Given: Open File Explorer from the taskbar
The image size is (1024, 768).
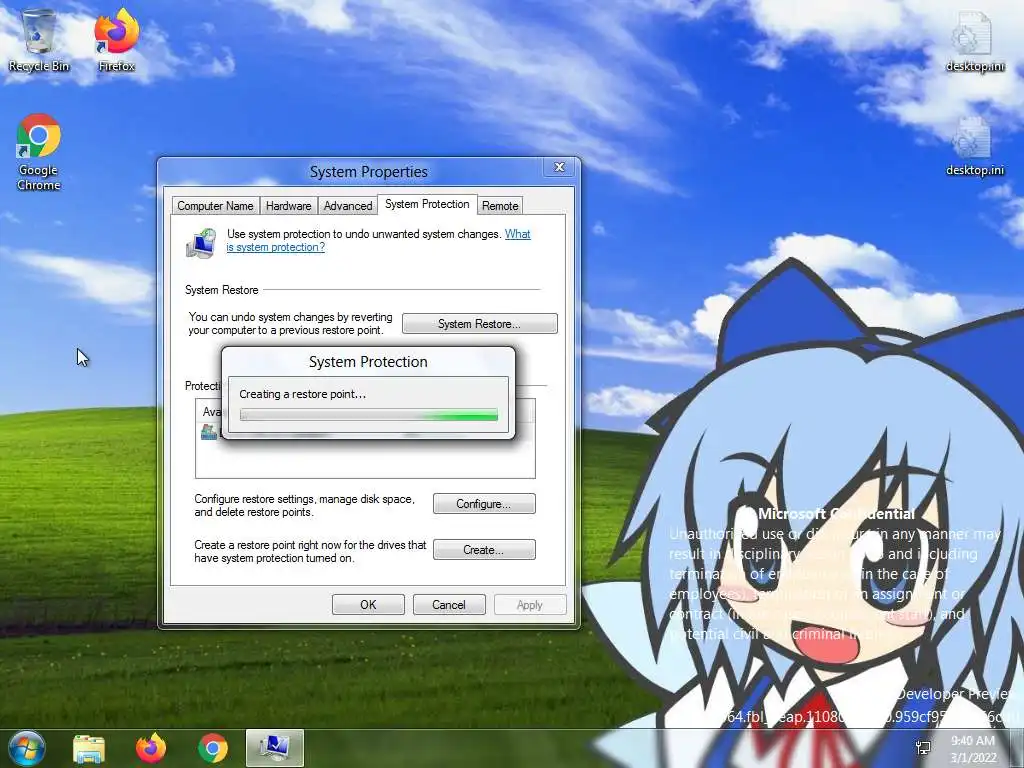Looking at the screenshot, I should 89,748.
